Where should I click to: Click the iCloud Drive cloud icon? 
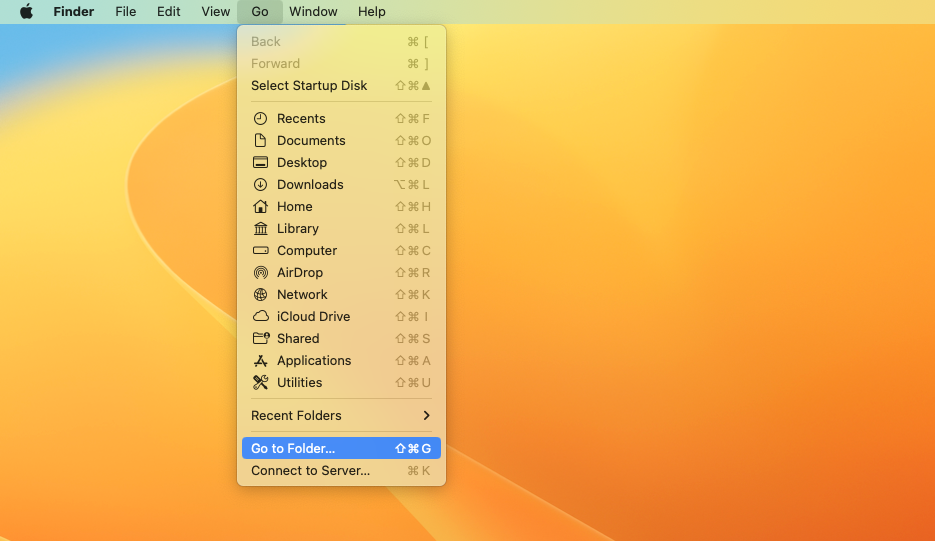pyautogui.click(x=261, y=316)
